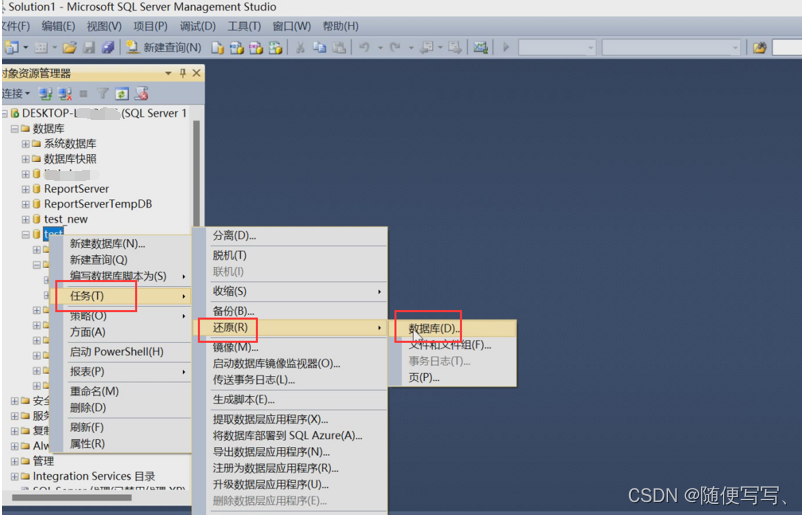The height and width of the screenshot is (515, 802).
Task: Click the Save floppy disk icon
Action: [89, 48]
